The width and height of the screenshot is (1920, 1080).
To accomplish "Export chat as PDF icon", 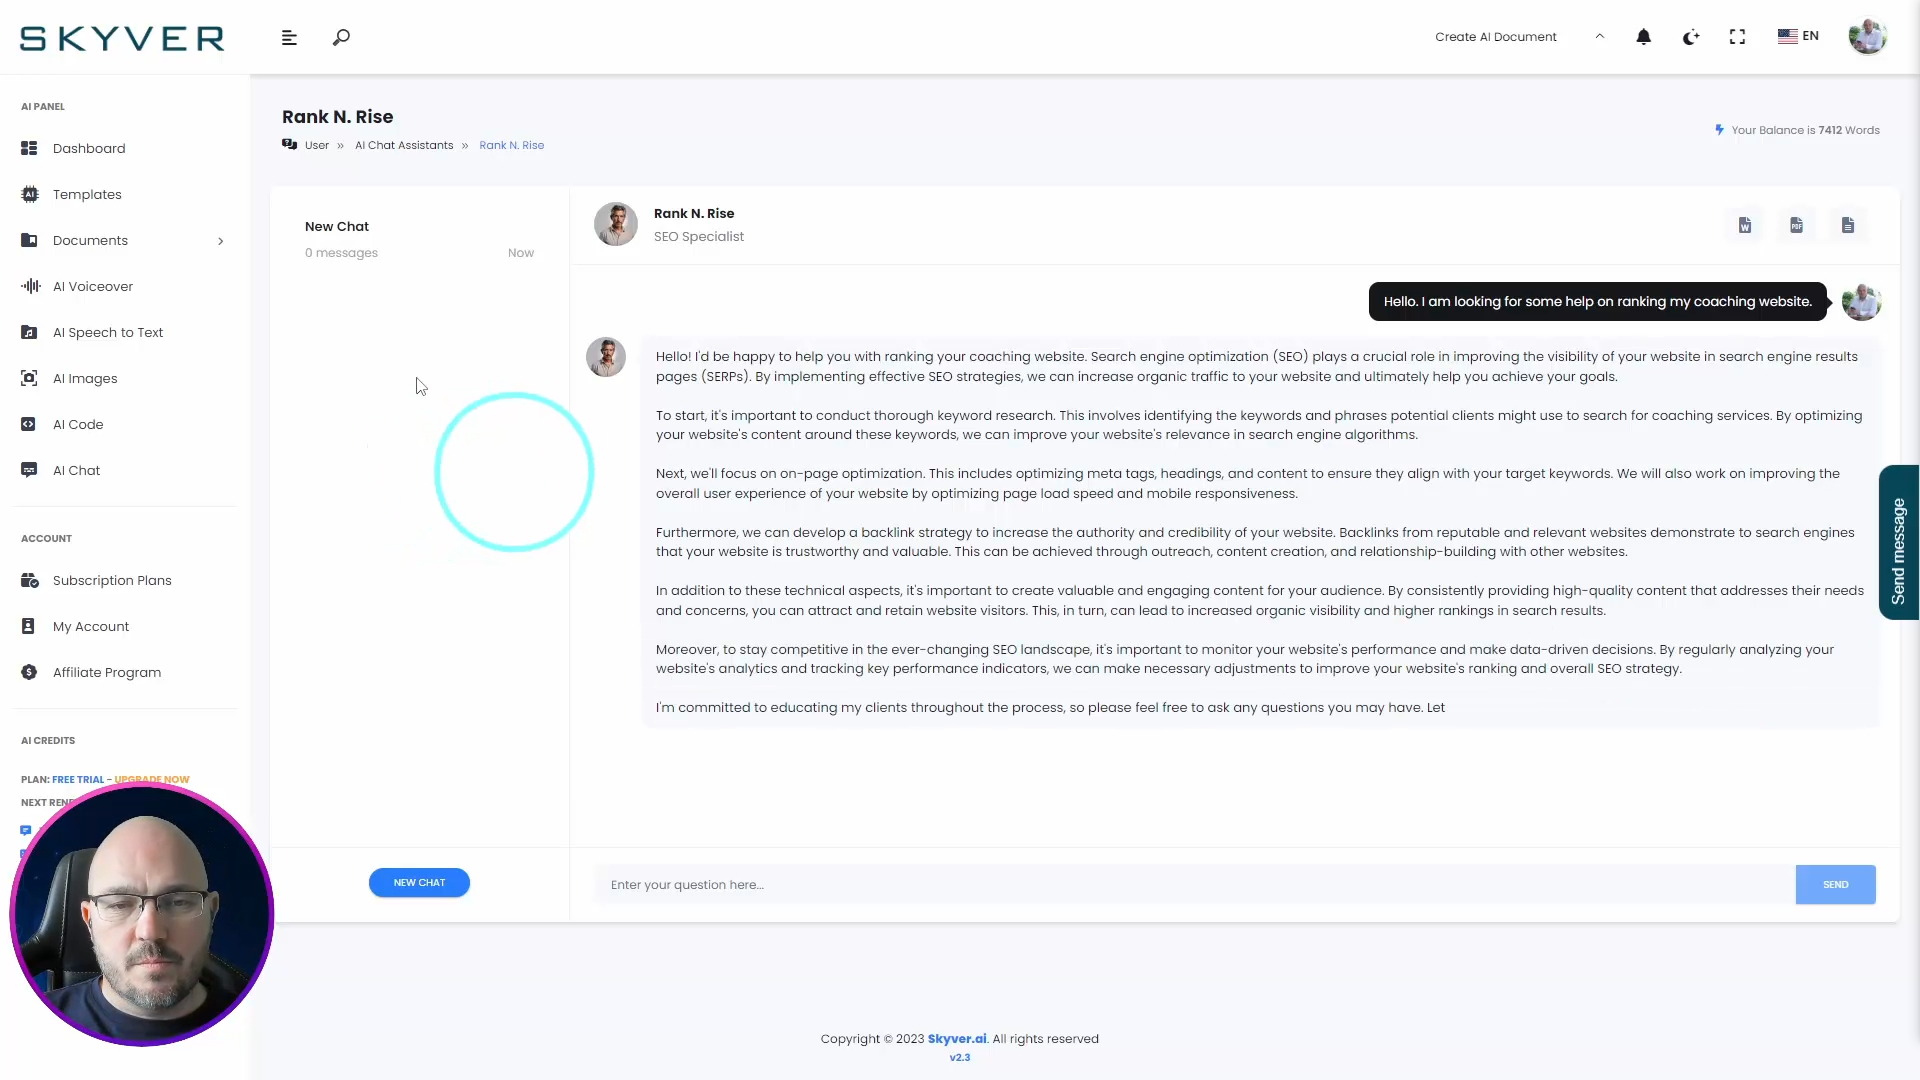I will (x=1796, y=225).
